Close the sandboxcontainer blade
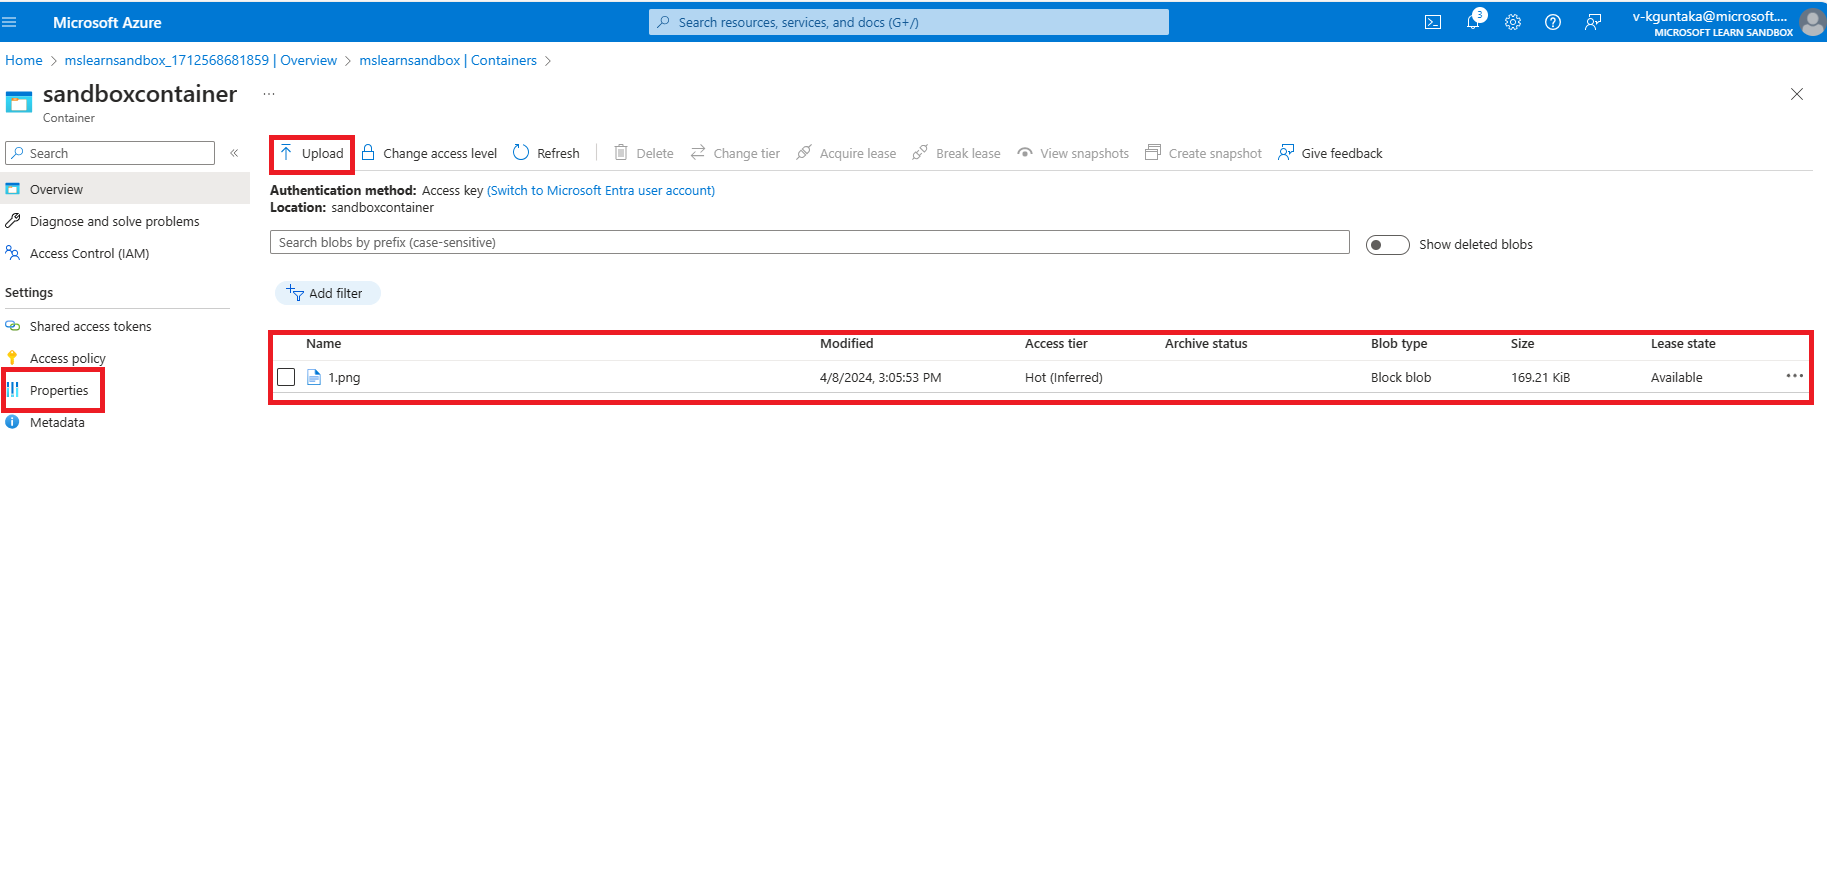Screen dimensions: 1827x892 (1797, 94)
